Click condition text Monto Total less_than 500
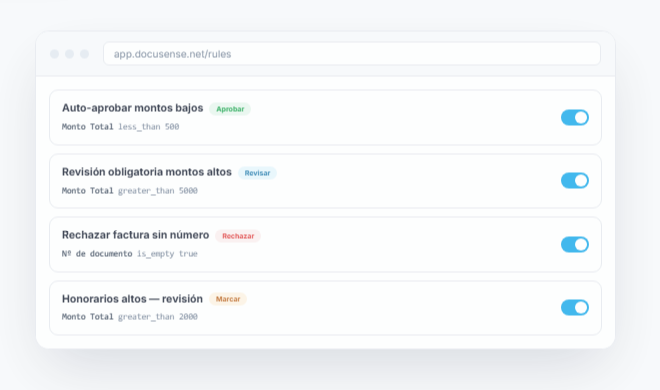Viewport: 660px width, 390px height. pyautogui.click(x=120, y=127)
